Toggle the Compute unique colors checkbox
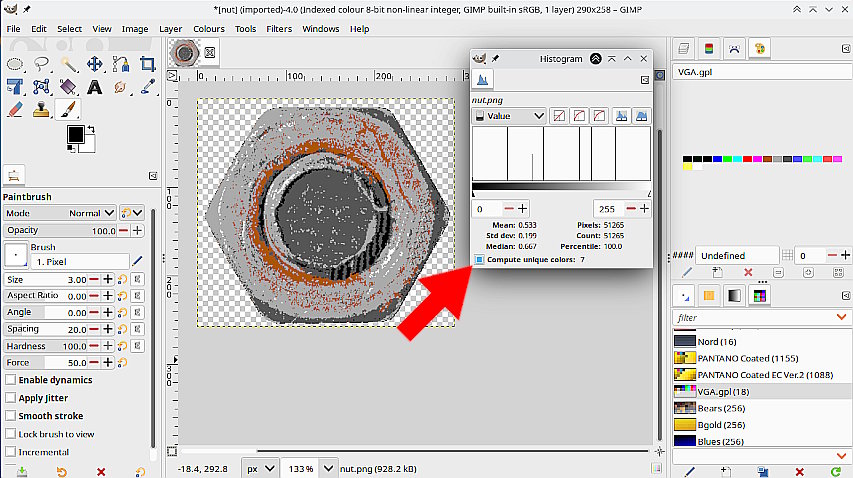The height and width of the screenshot is (478, 853). (479, 259)
